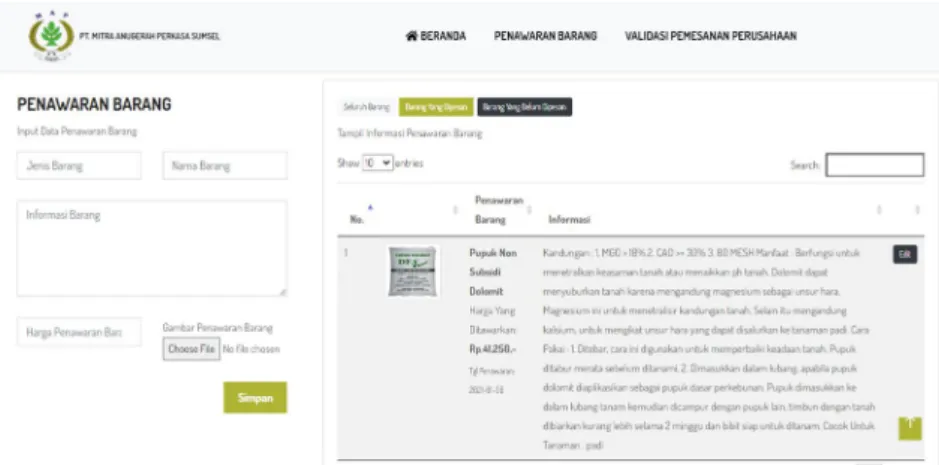Click the sort arrow on the last column

pos(917,210)
